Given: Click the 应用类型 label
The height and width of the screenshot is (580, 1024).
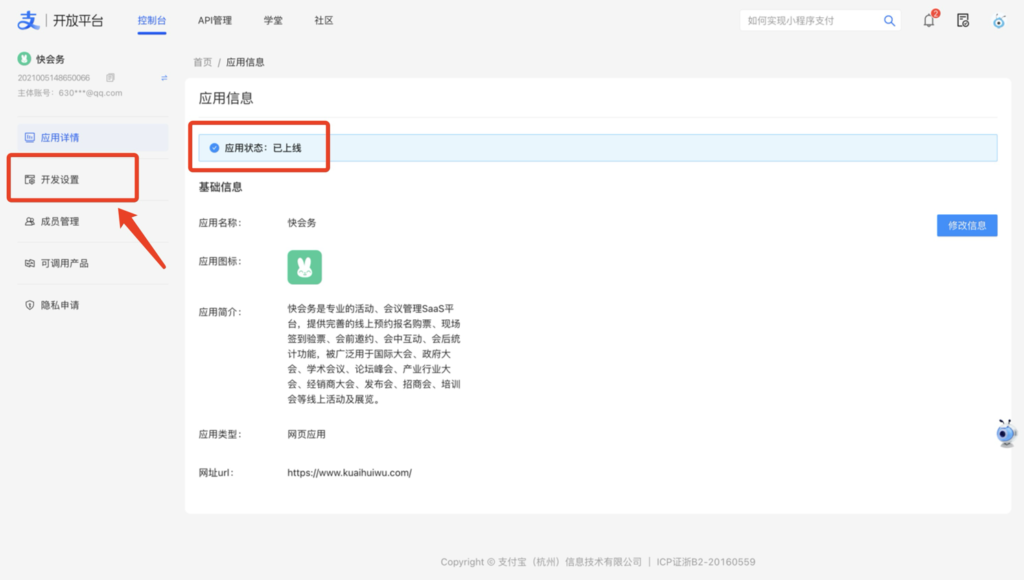Looking at the screenshot, I should 219,434.
